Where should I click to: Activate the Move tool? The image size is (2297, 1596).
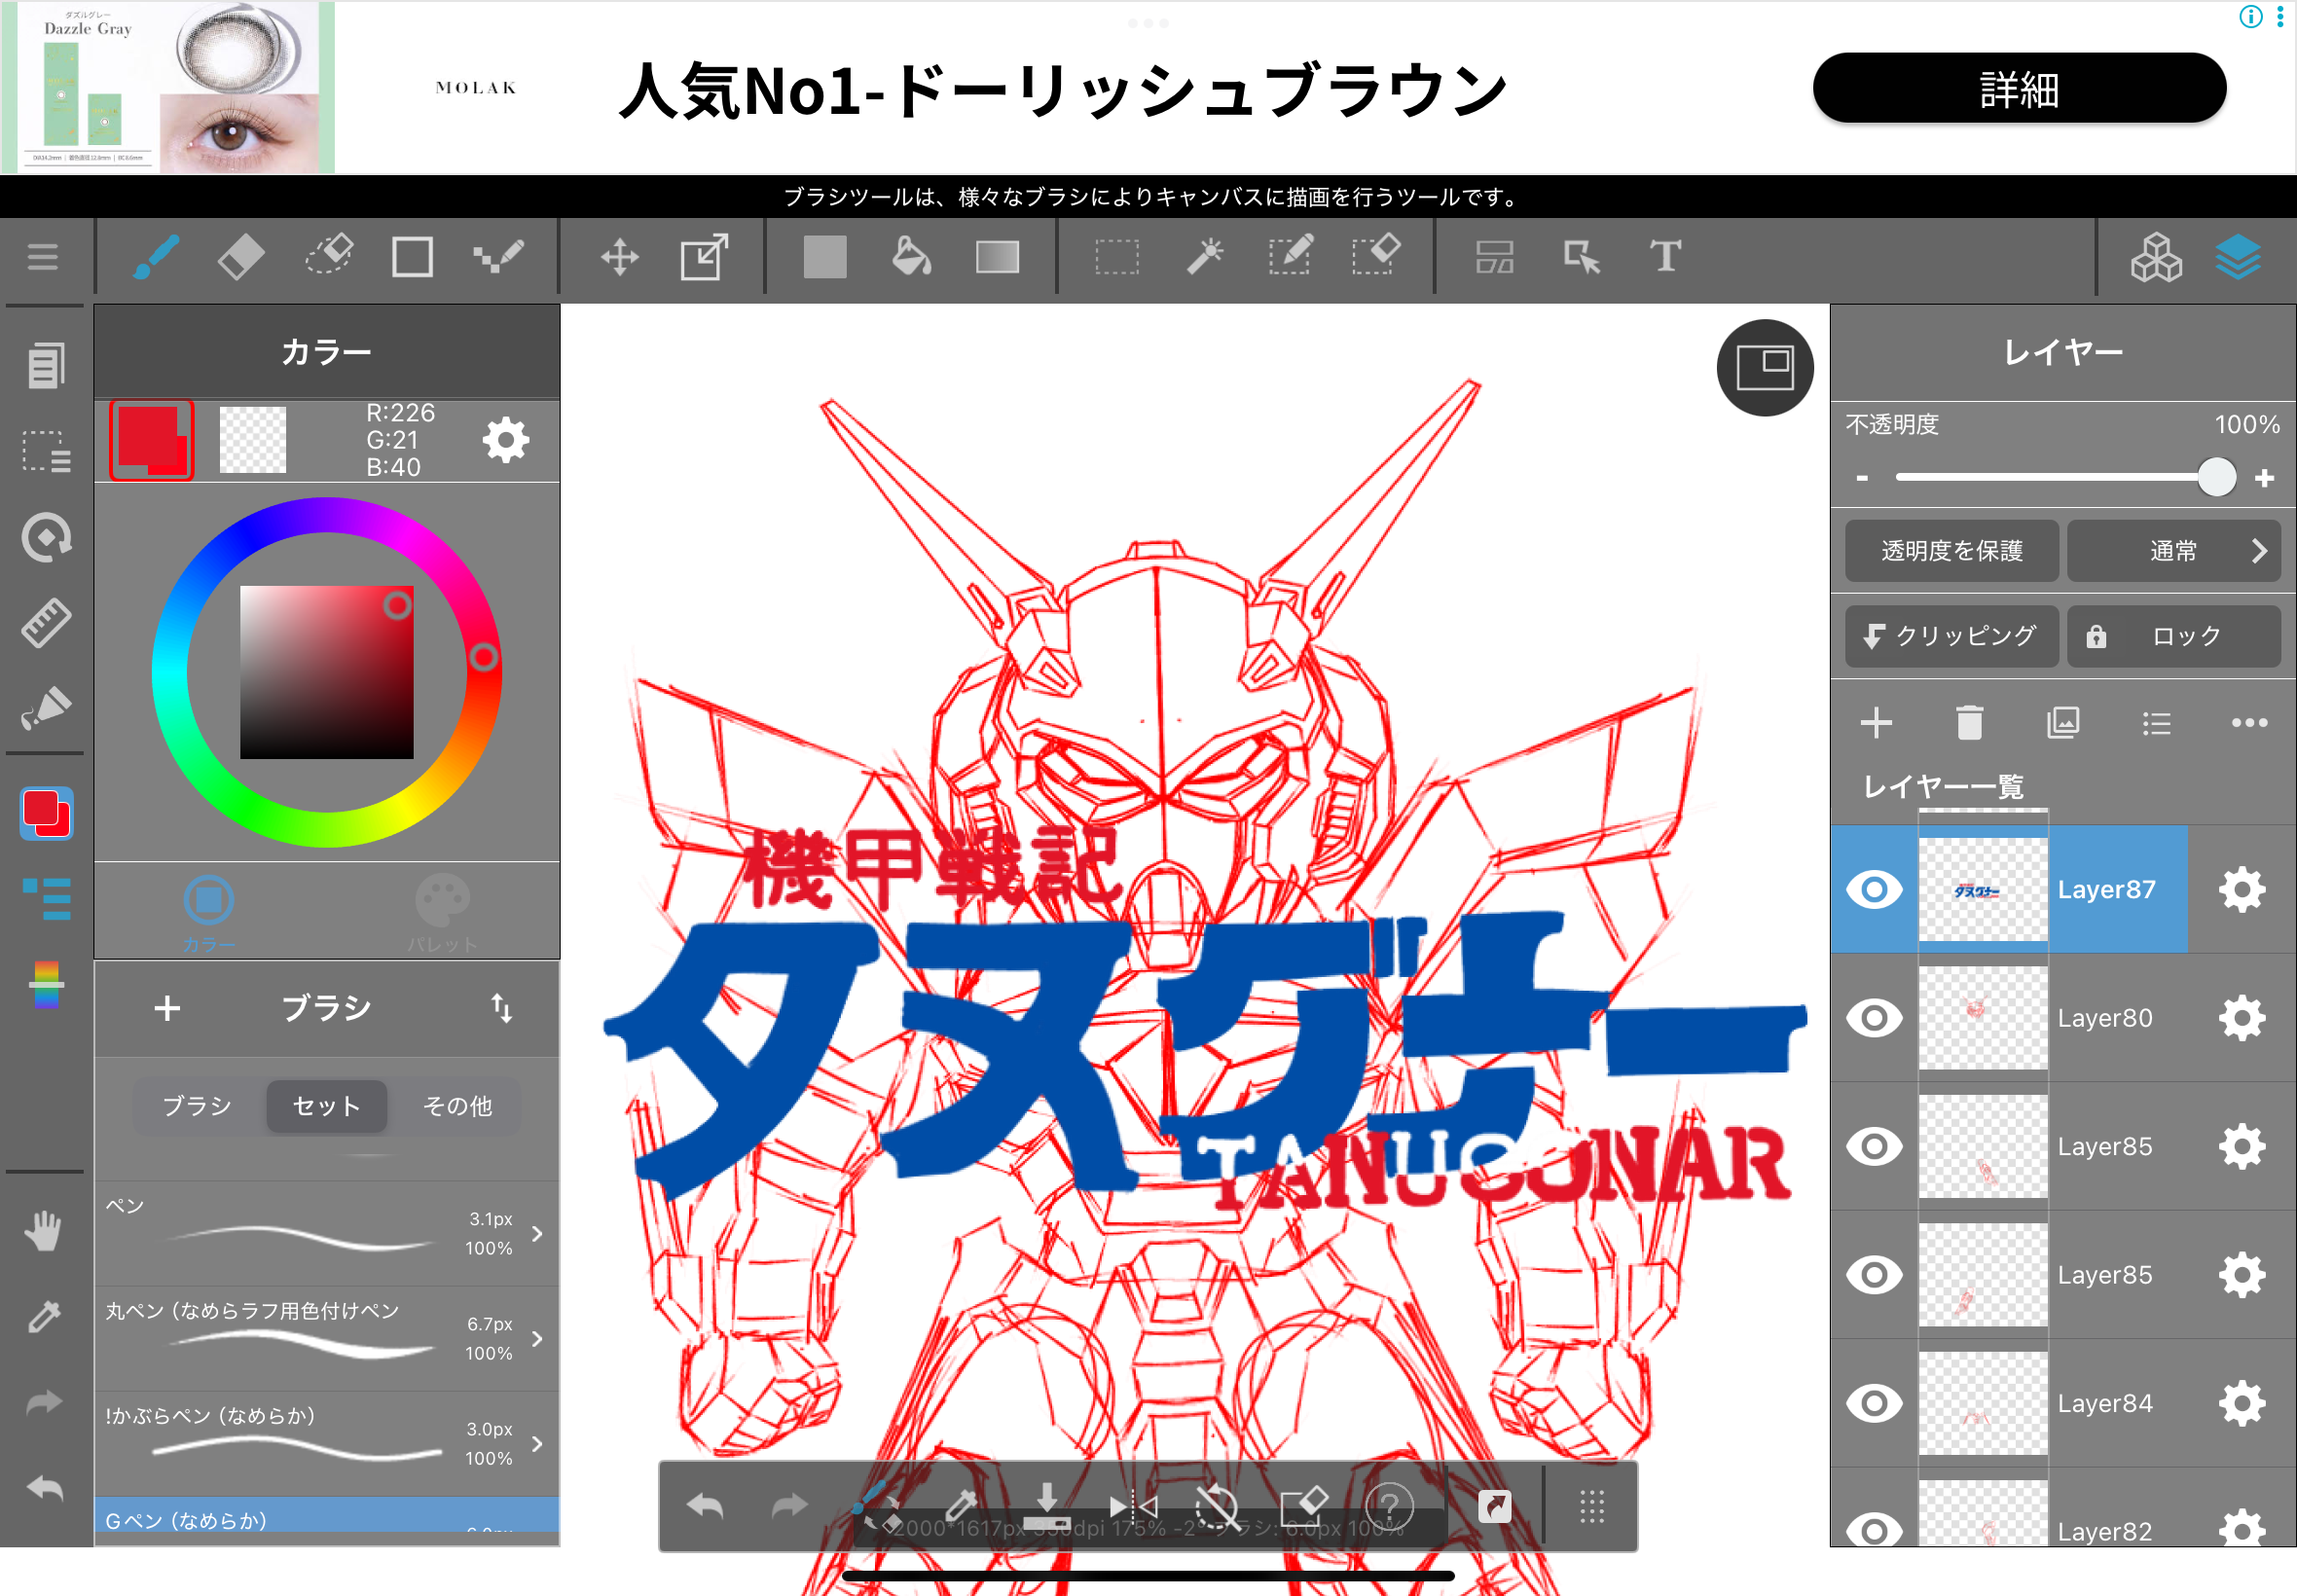coord(619,257)
